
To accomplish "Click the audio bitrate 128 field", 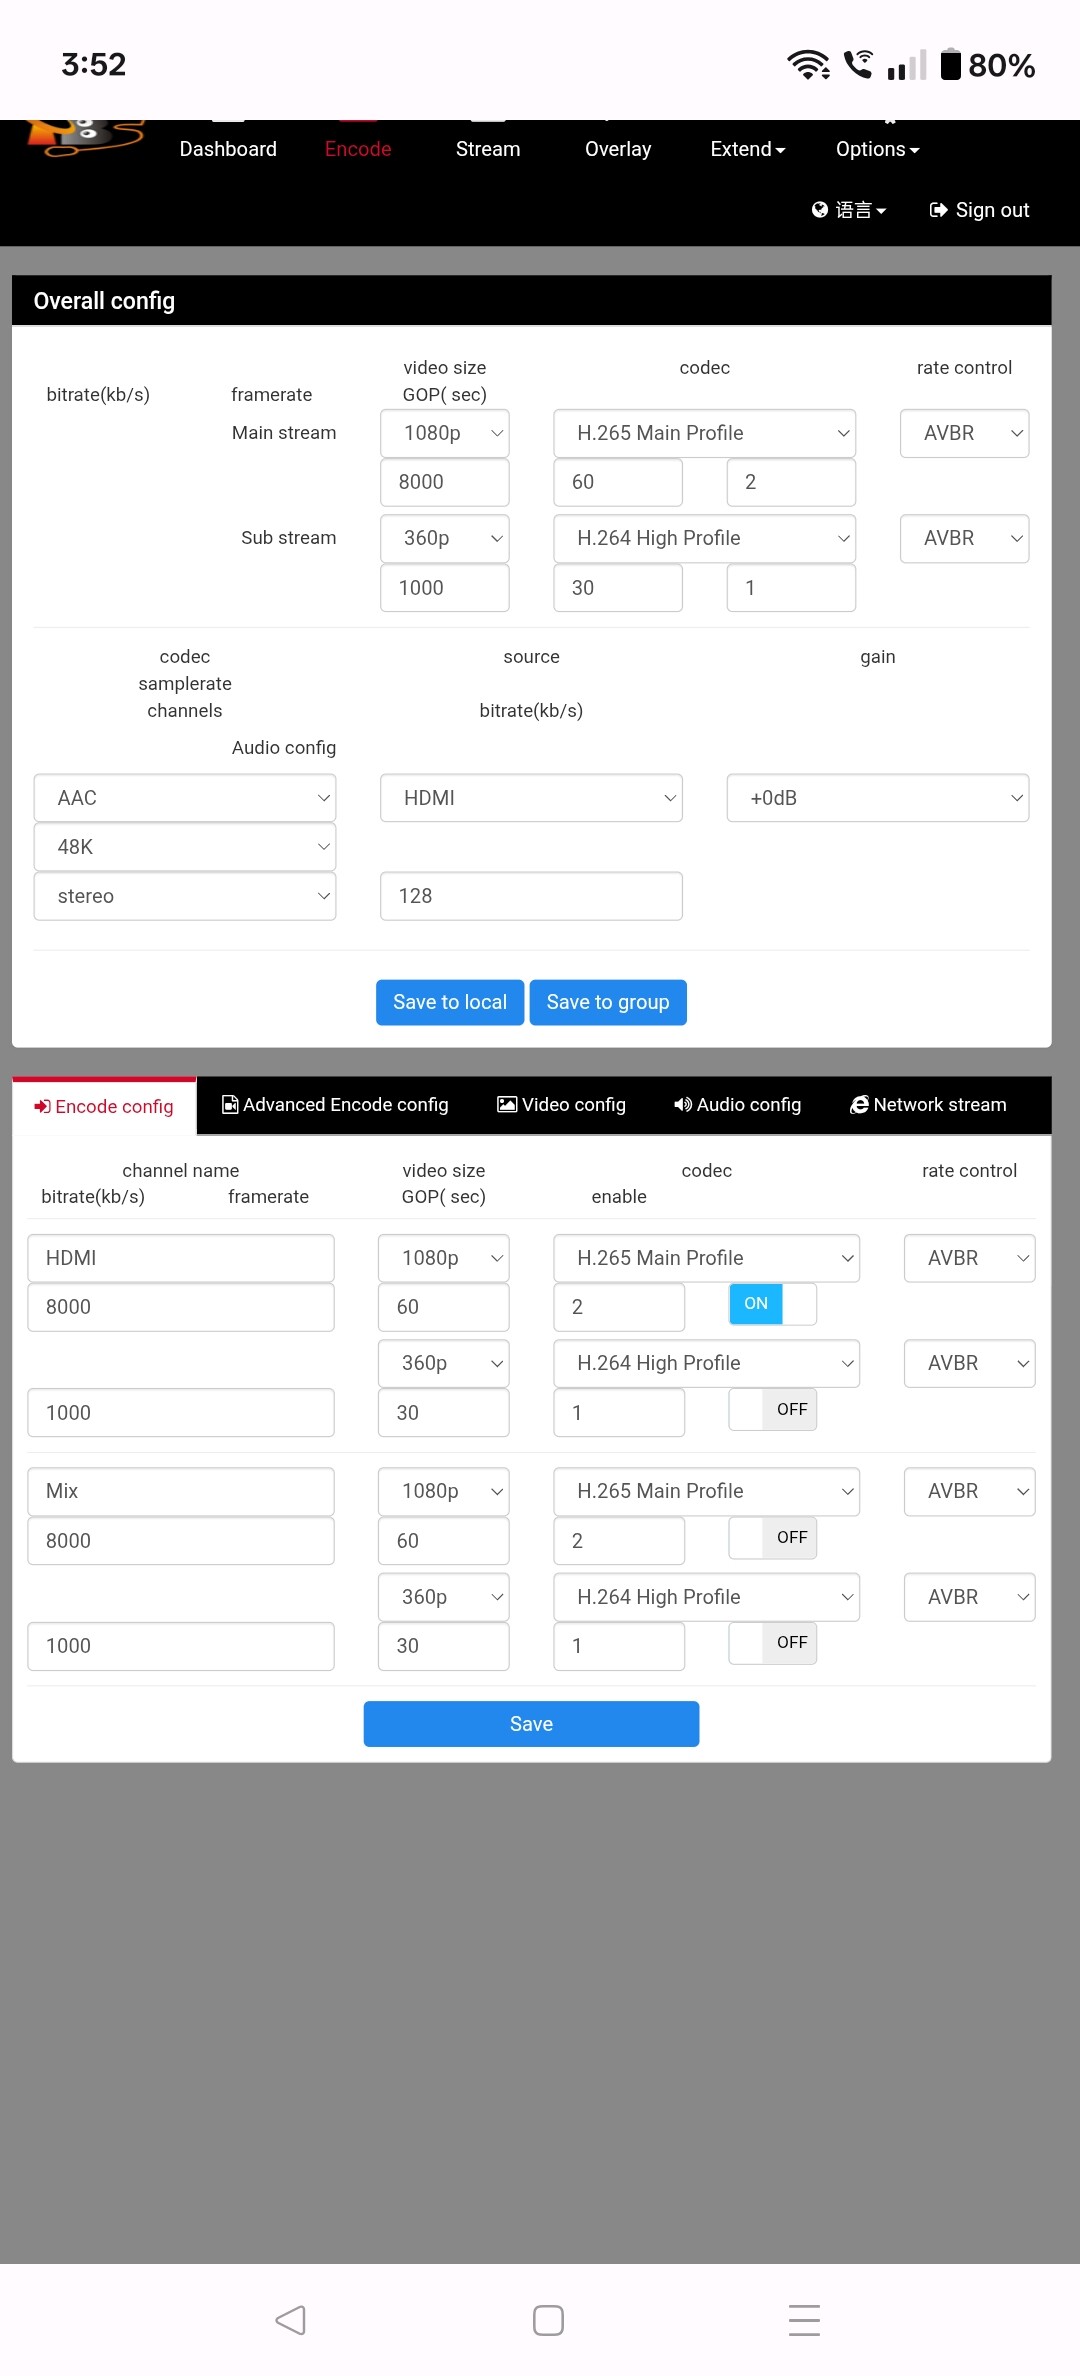I will (531, 896).
